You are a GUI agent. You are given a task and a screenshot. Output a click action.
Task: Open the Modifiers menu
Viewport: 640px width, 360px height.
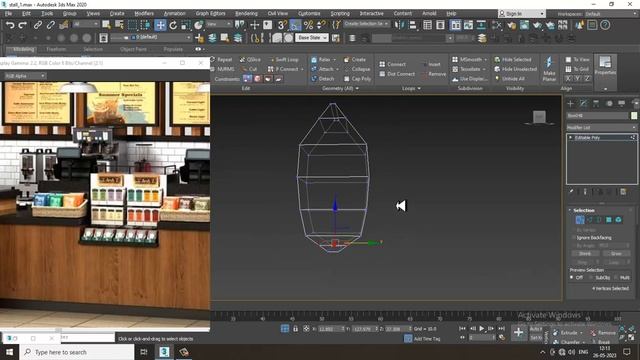(144, 13)
